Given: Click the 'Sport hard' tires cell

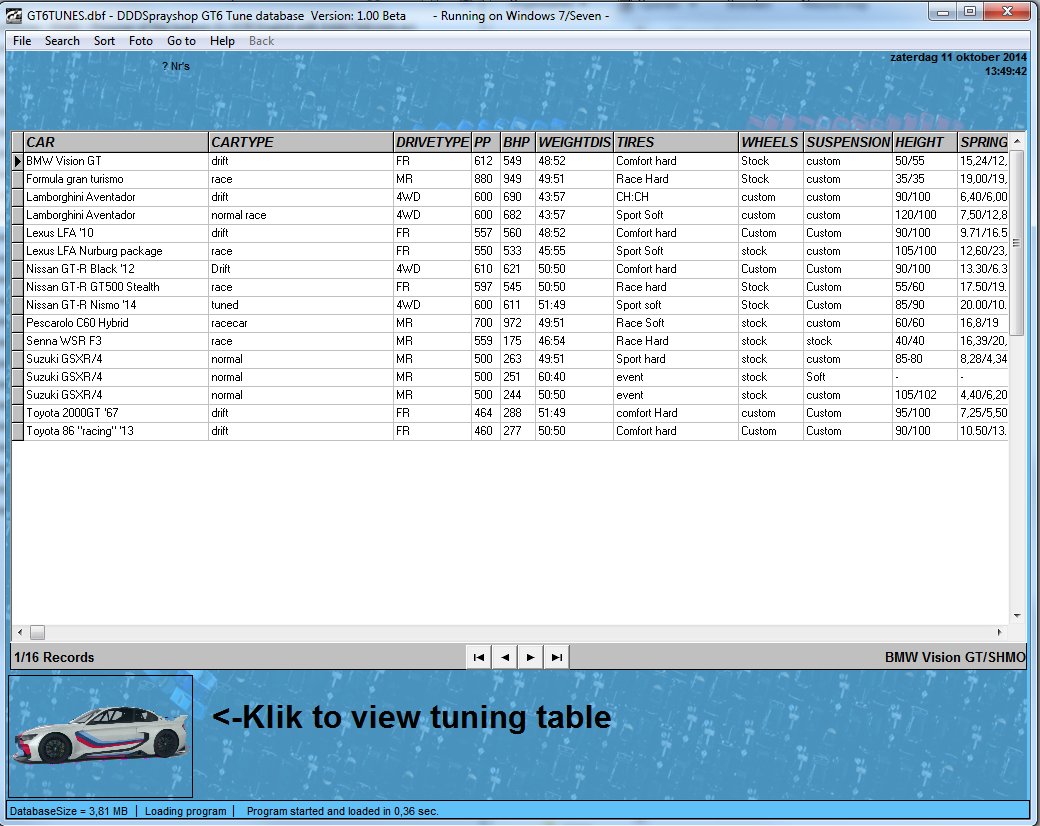Looking at the screenshot, I should point(676,358).
